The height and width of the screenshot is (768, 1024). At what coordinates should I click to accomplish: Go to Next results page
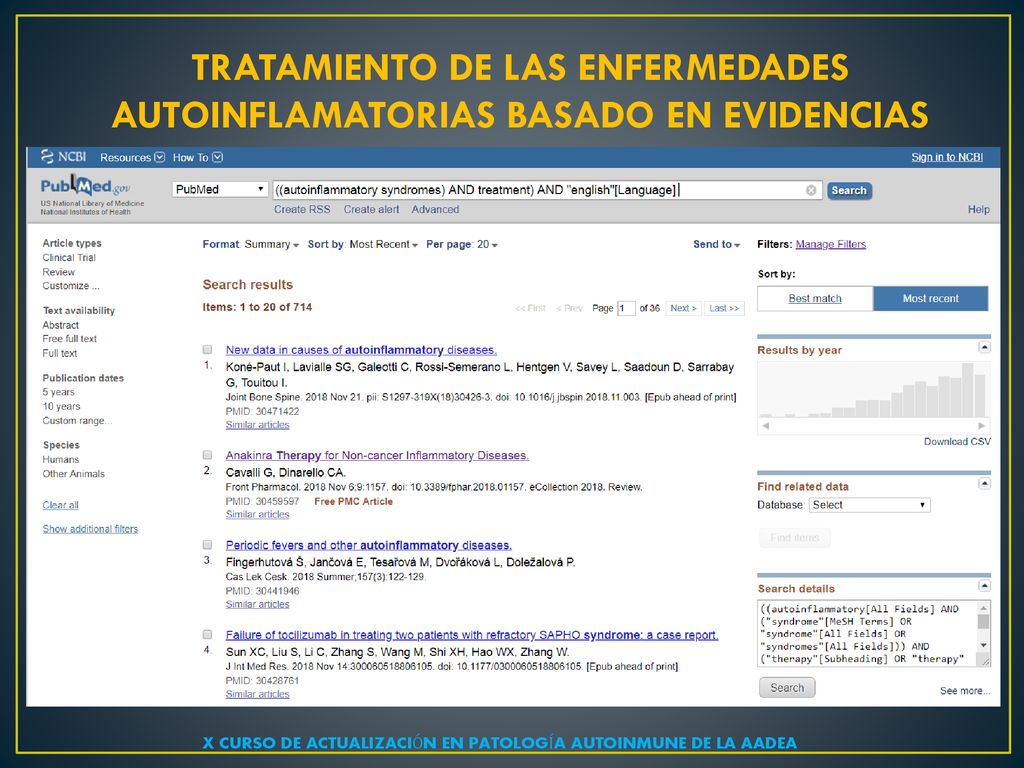click(684, 308)
